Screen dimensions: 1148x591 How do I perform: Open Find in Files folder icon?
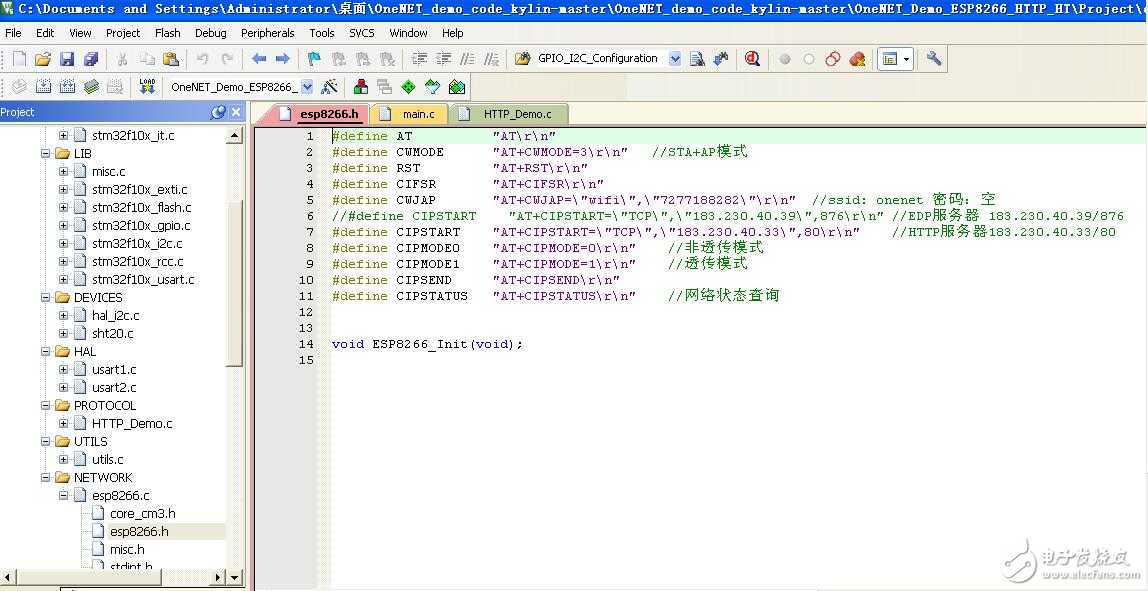coord(522,59)
